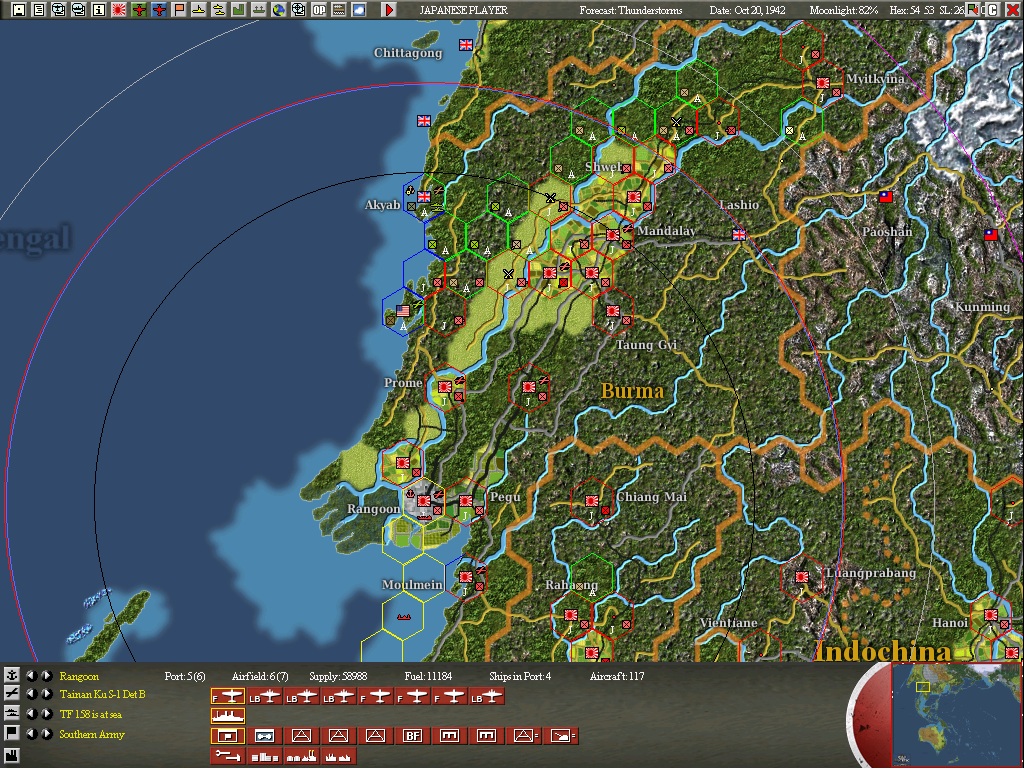Open the Southern Army unit link

coord(92,735)
